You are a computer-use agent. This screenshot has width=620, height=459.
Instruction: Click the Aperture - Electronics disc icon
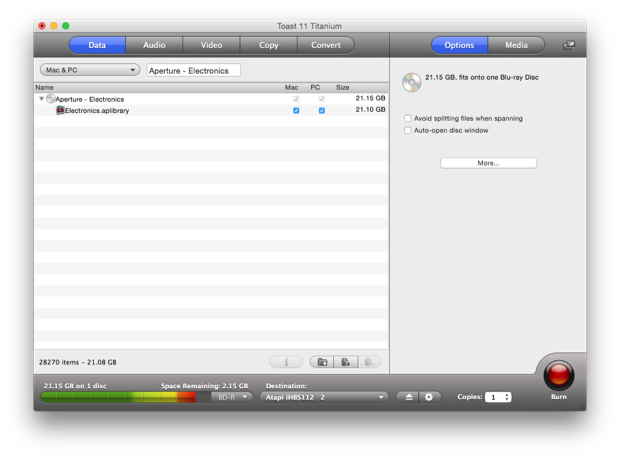point(50,99)
